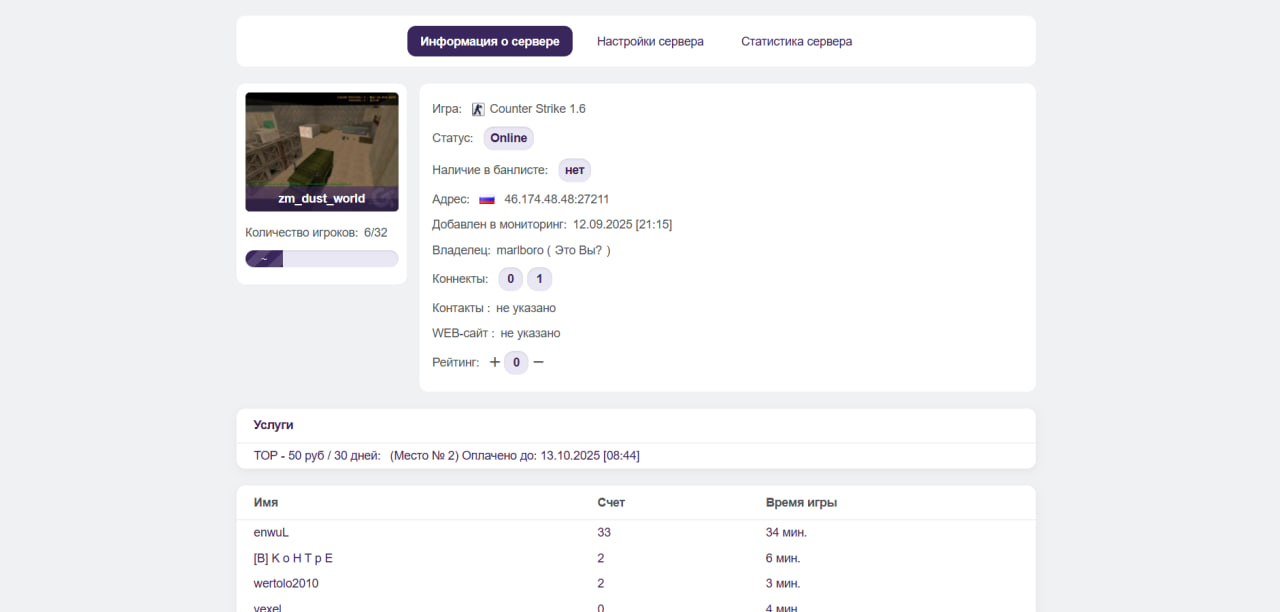
Task: Click the Online status badge
Action: pyautogui.click(x=508, y=138)
